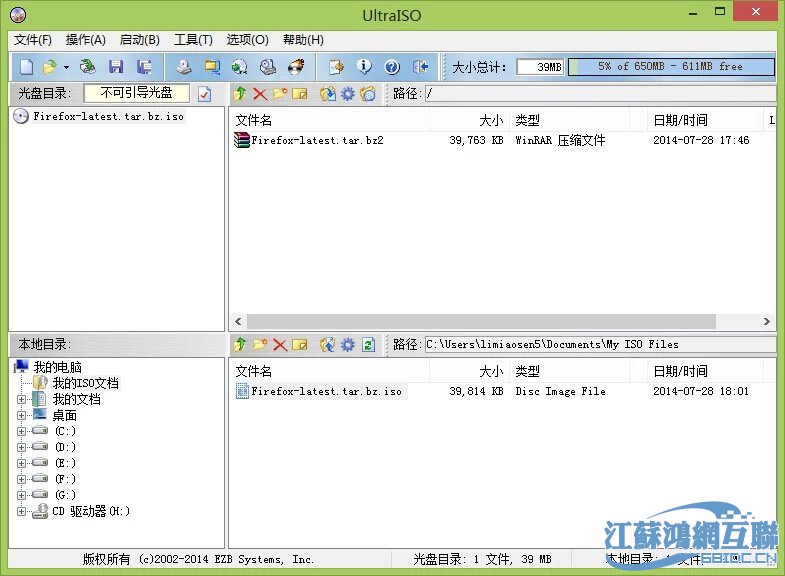
Task: Expand the 我的文档 tree node
Action: click(x=21, y=399)
